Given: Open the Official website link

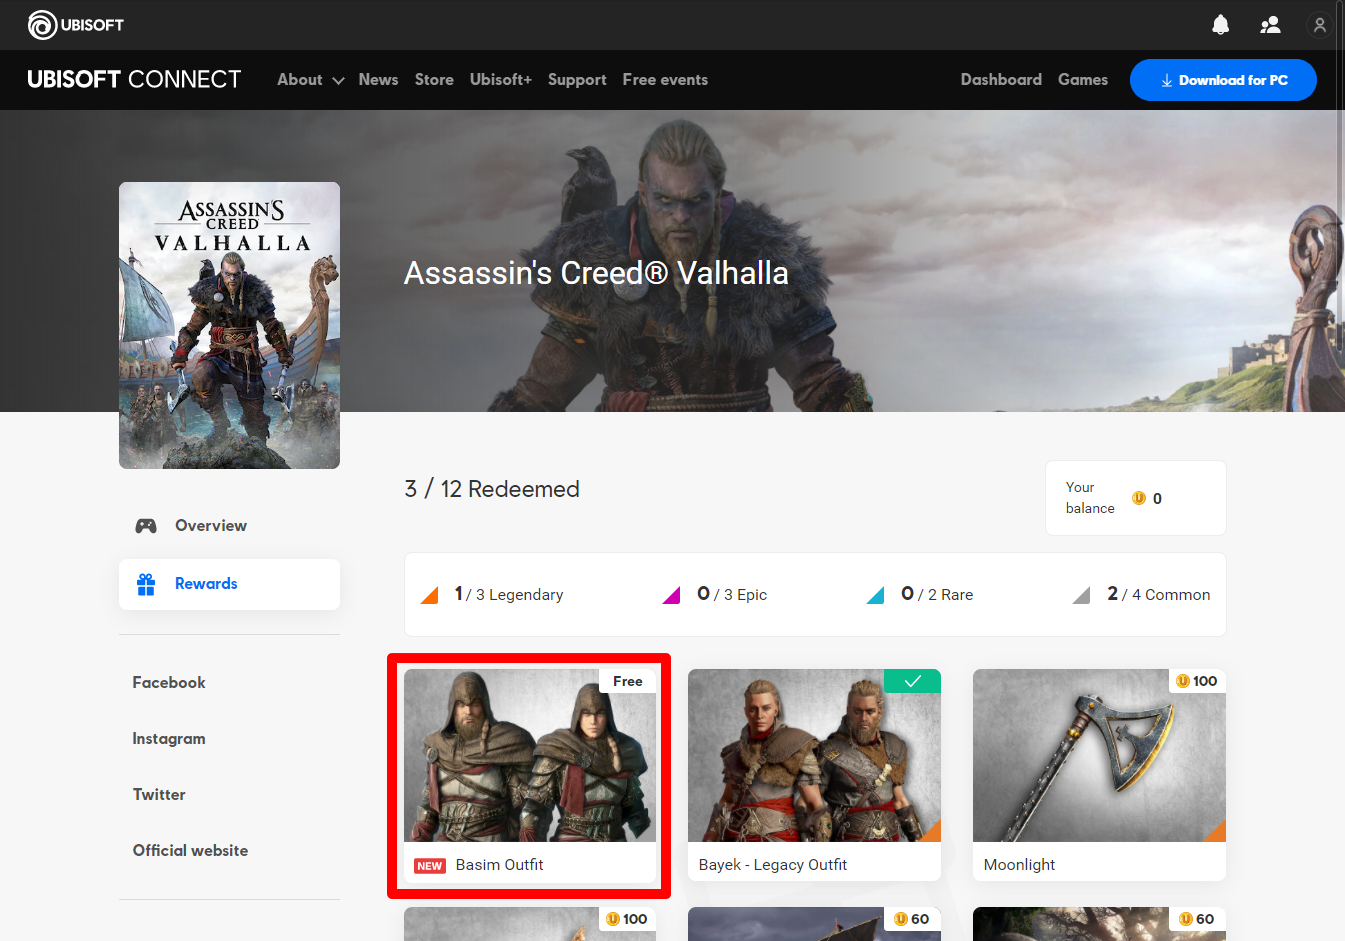Looking at the screenshot, I should coord(190,851).
